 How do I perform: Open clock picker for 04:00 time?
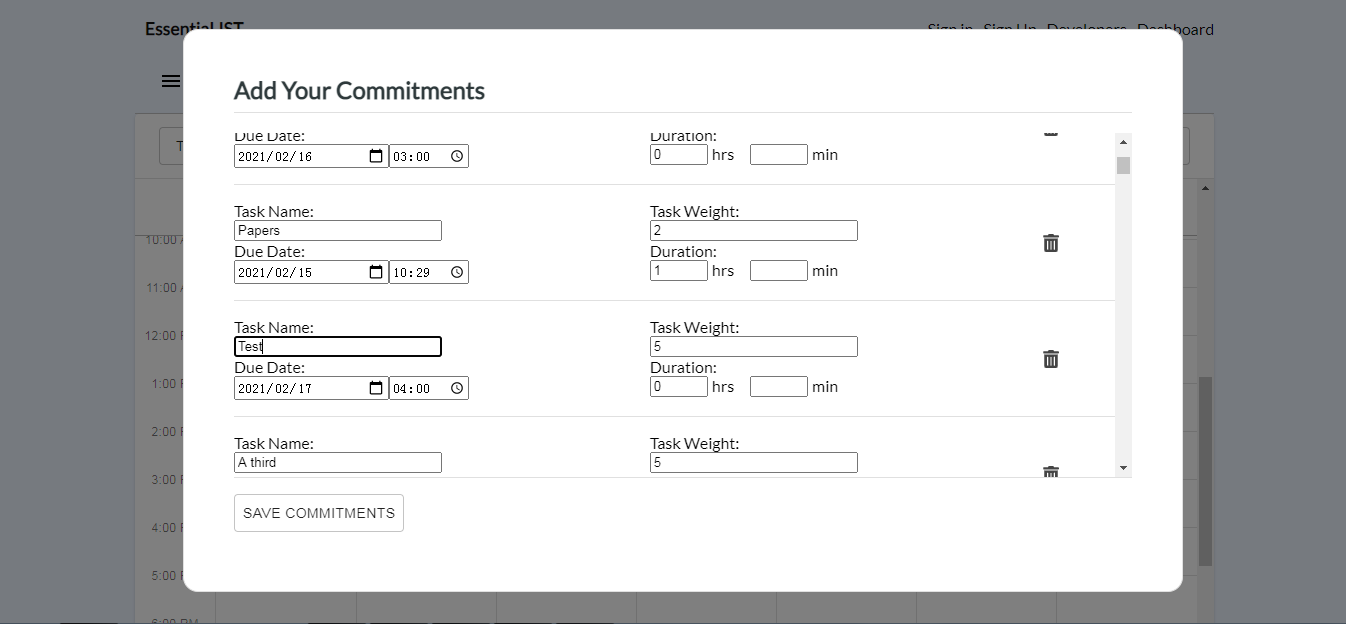[x=457, y=388]
